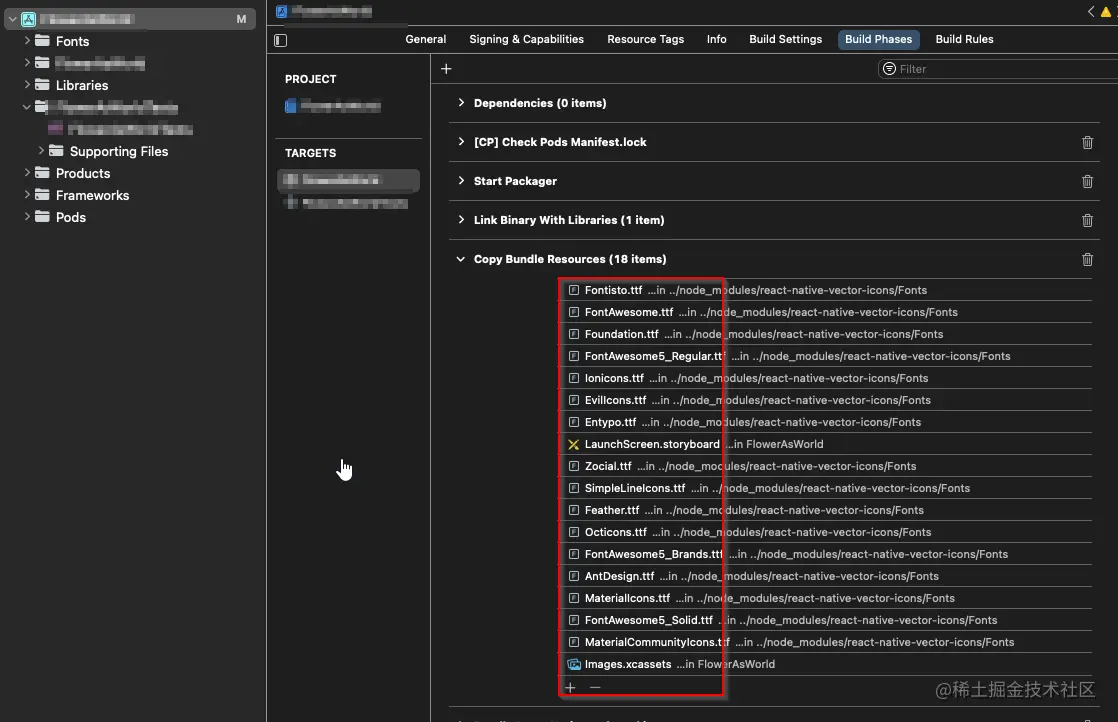
Task: Toggle the project and targets list sidebar
Action: 280,41
